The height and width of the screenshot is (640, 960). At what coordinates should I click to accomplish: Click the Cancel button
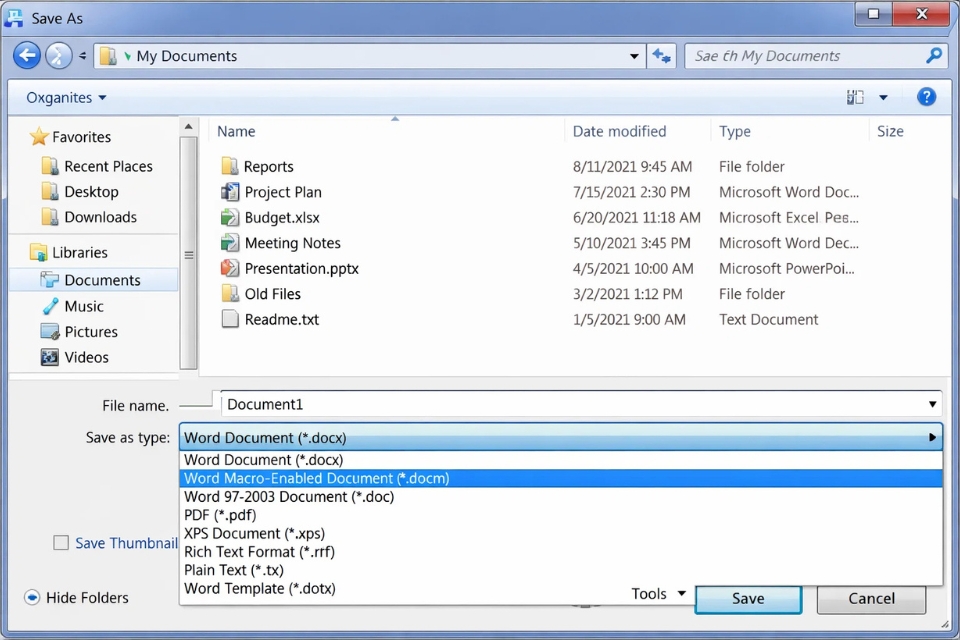(871, 597)
